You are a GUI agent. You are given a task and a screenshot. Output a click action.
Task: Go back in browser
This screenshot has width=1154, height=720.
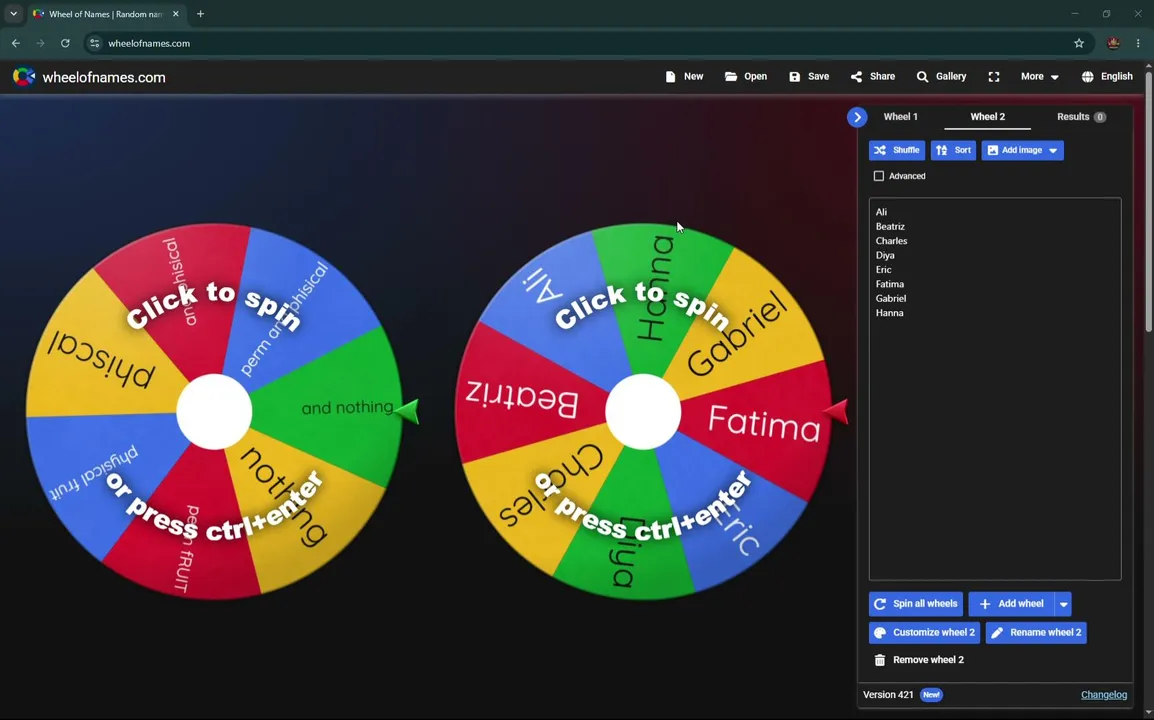tap(15, 43)
